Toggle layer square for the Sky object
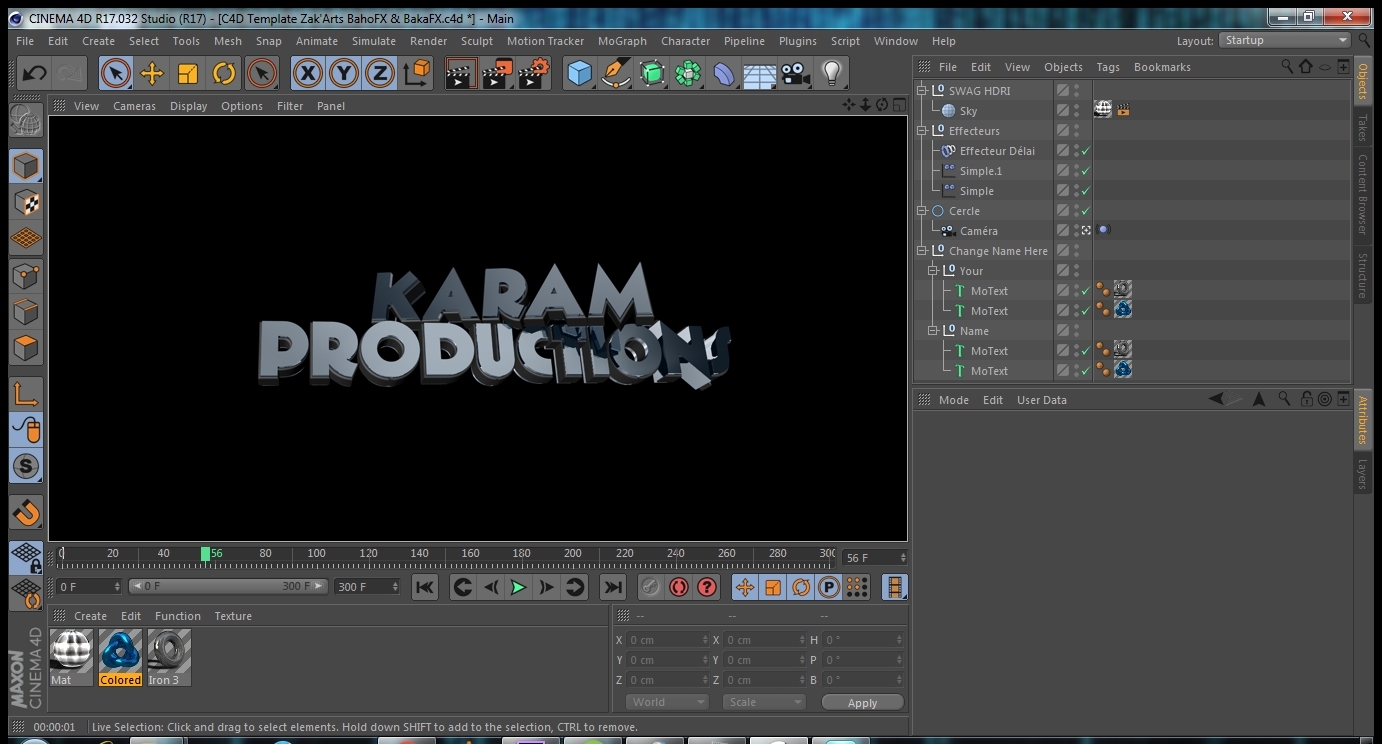 tap(1063, 111)
